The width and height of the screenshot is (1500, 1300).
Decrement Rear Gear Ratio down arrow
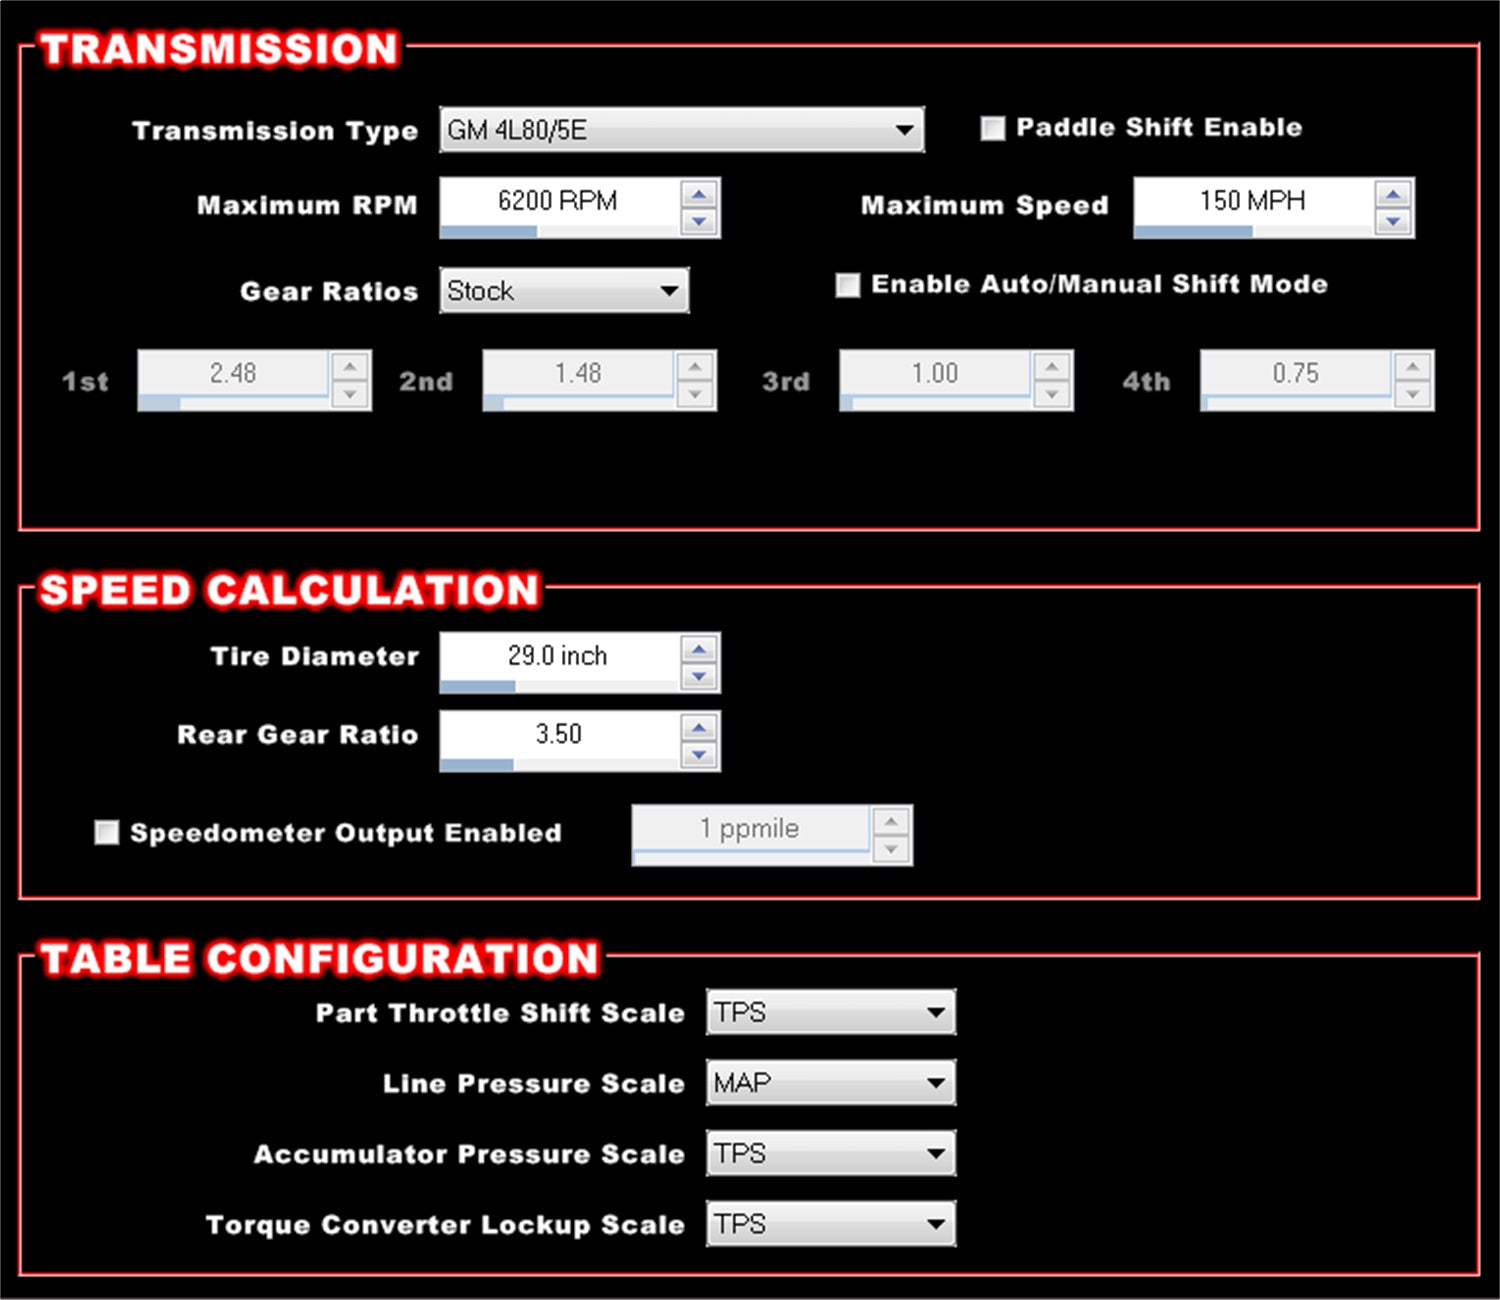click(x=699, y=755)
